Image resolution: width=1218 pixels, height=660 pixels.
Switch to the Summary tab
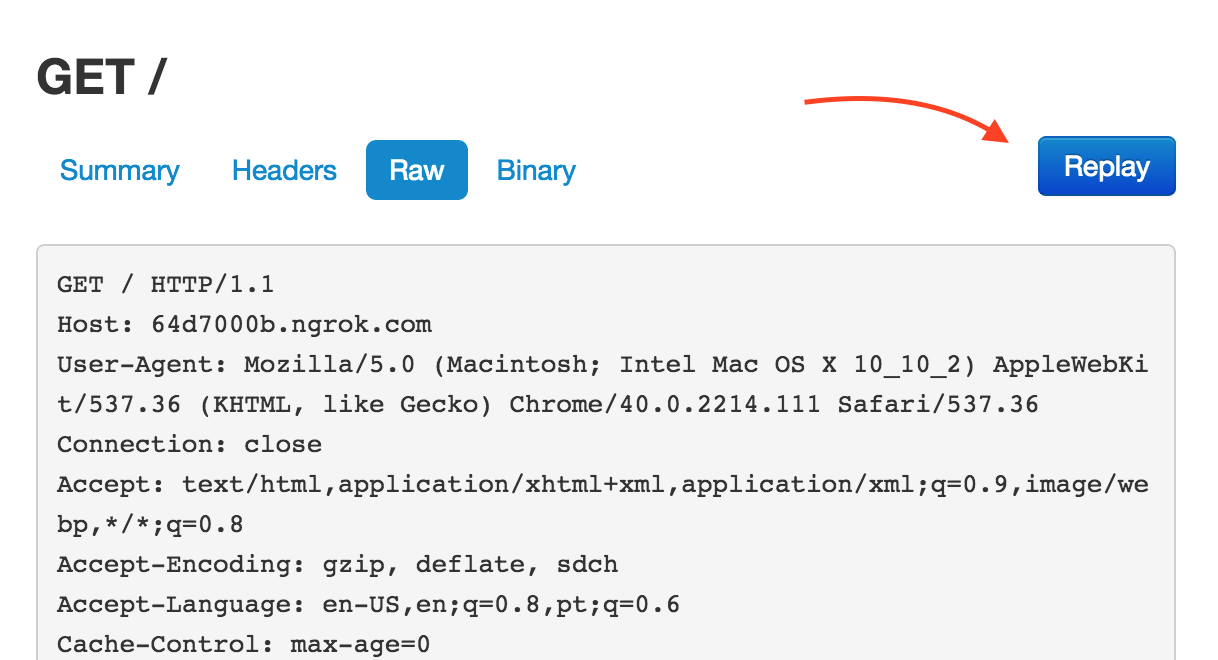119,171
